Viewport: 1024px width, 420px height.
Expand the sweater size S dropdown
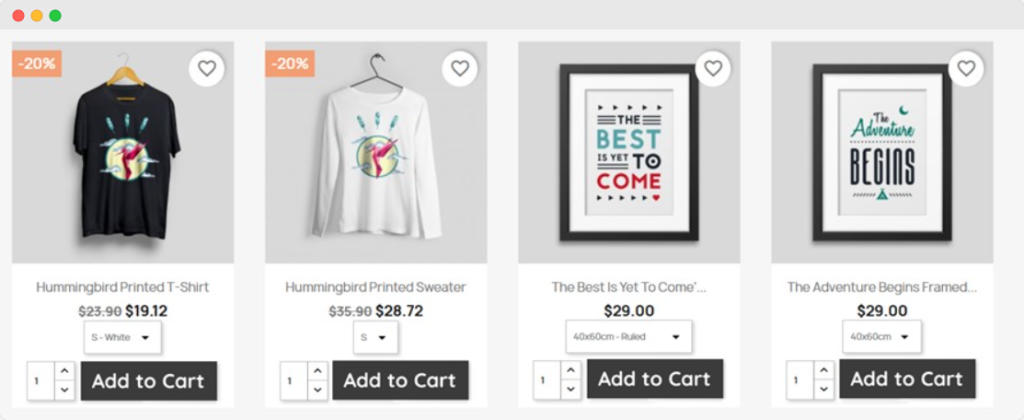tap(375, 338)
